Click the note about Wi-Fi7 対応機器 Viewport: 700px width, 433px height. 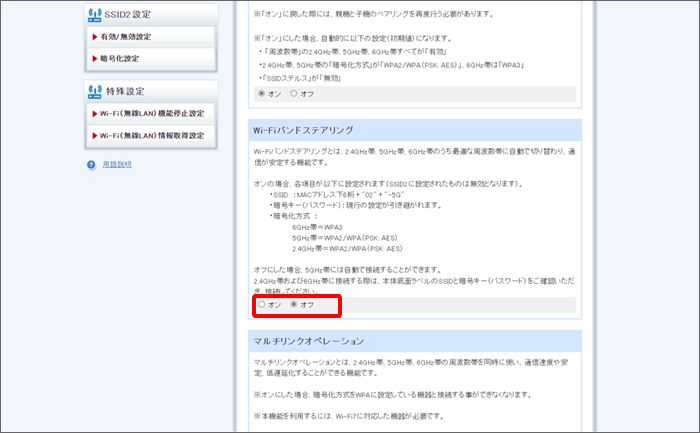pos(349,416)
